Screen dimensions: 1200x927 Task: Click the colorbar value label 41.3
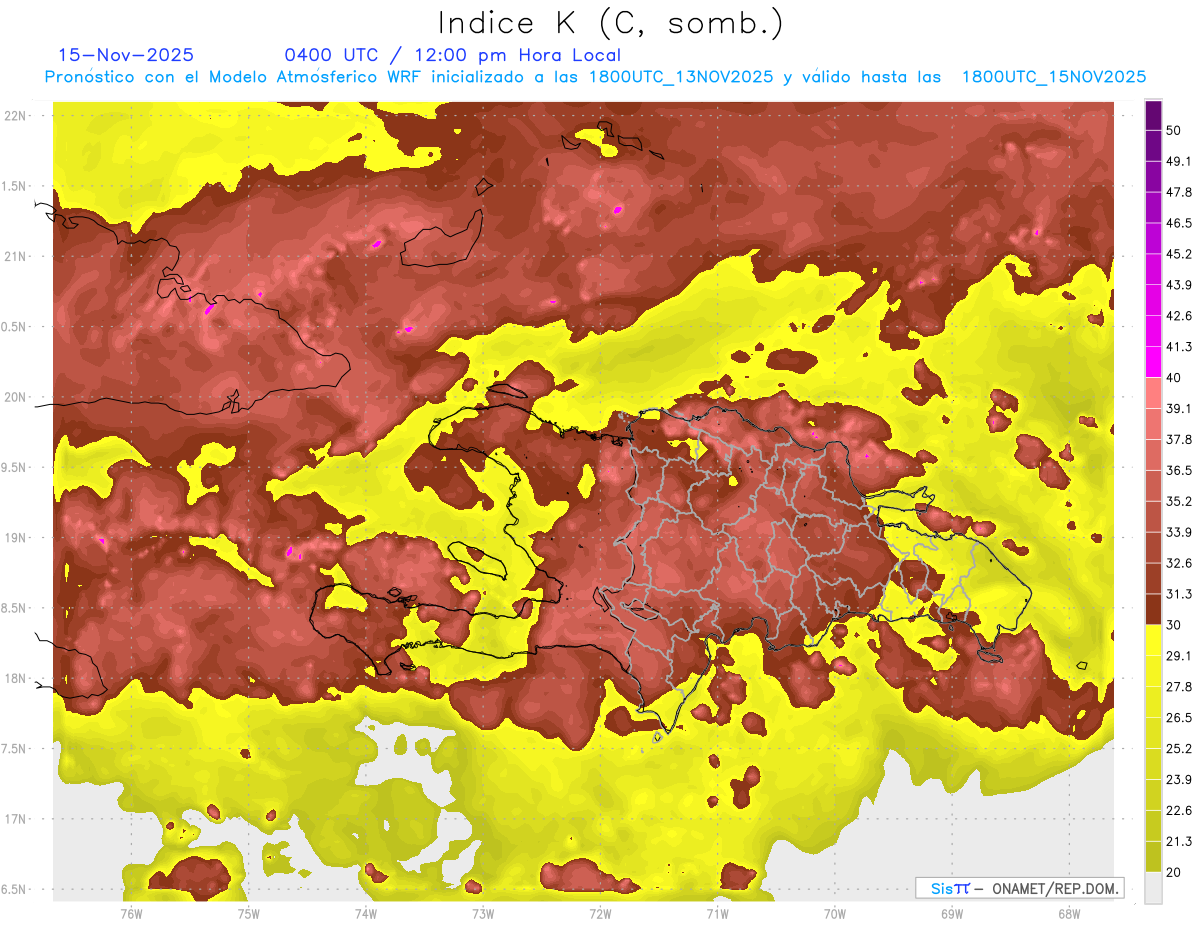[1178, 347]
